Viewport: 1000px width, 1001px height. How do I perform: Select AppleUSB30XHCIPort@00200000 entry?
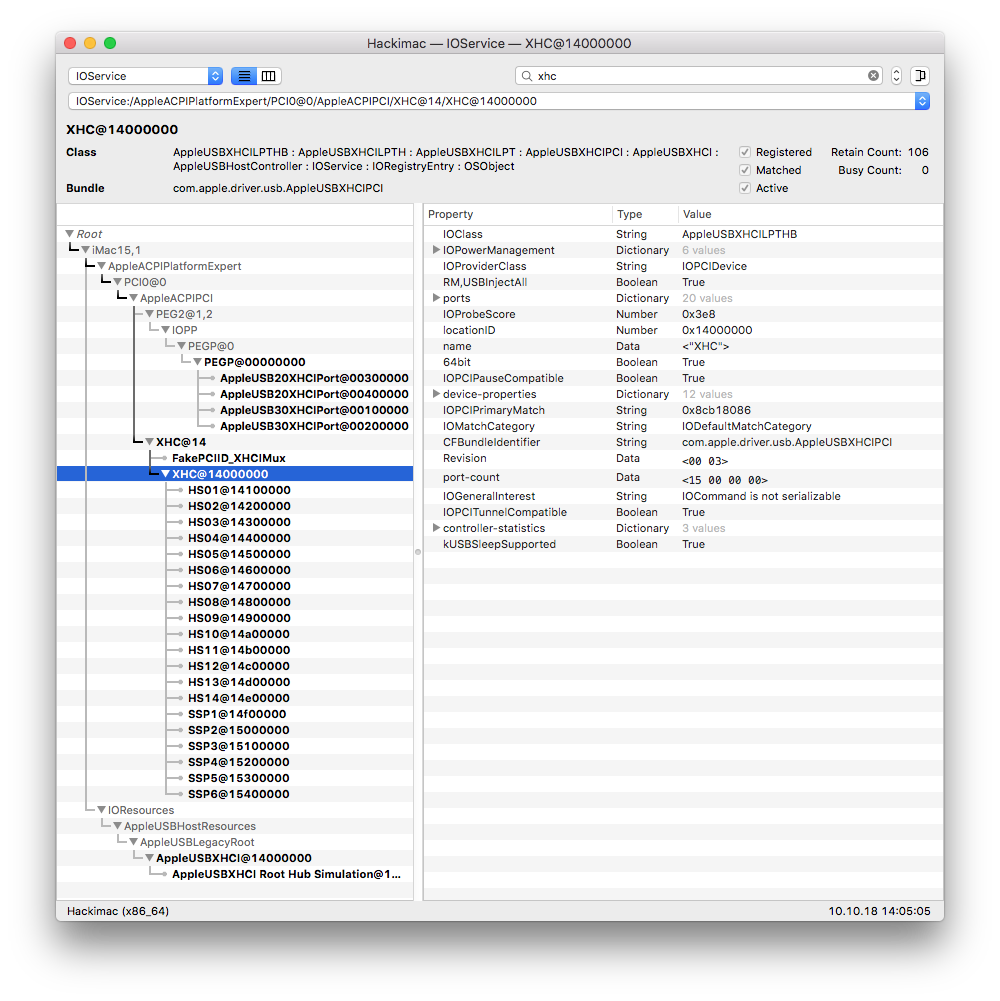click(x=314, y=426)
